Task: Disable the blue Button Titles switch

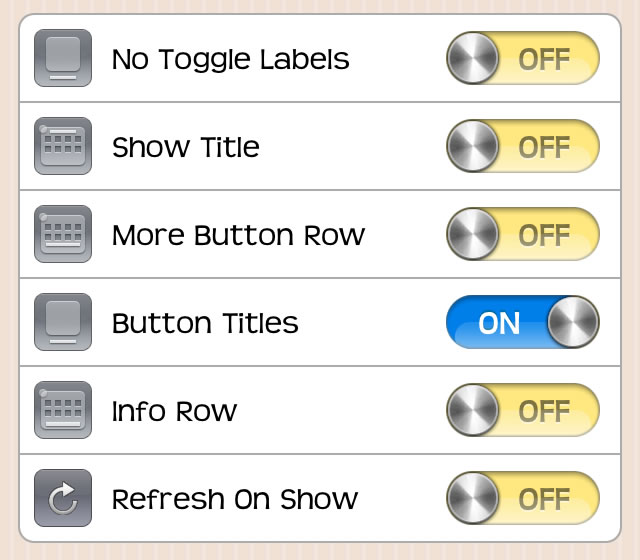Action: [523, 322]
